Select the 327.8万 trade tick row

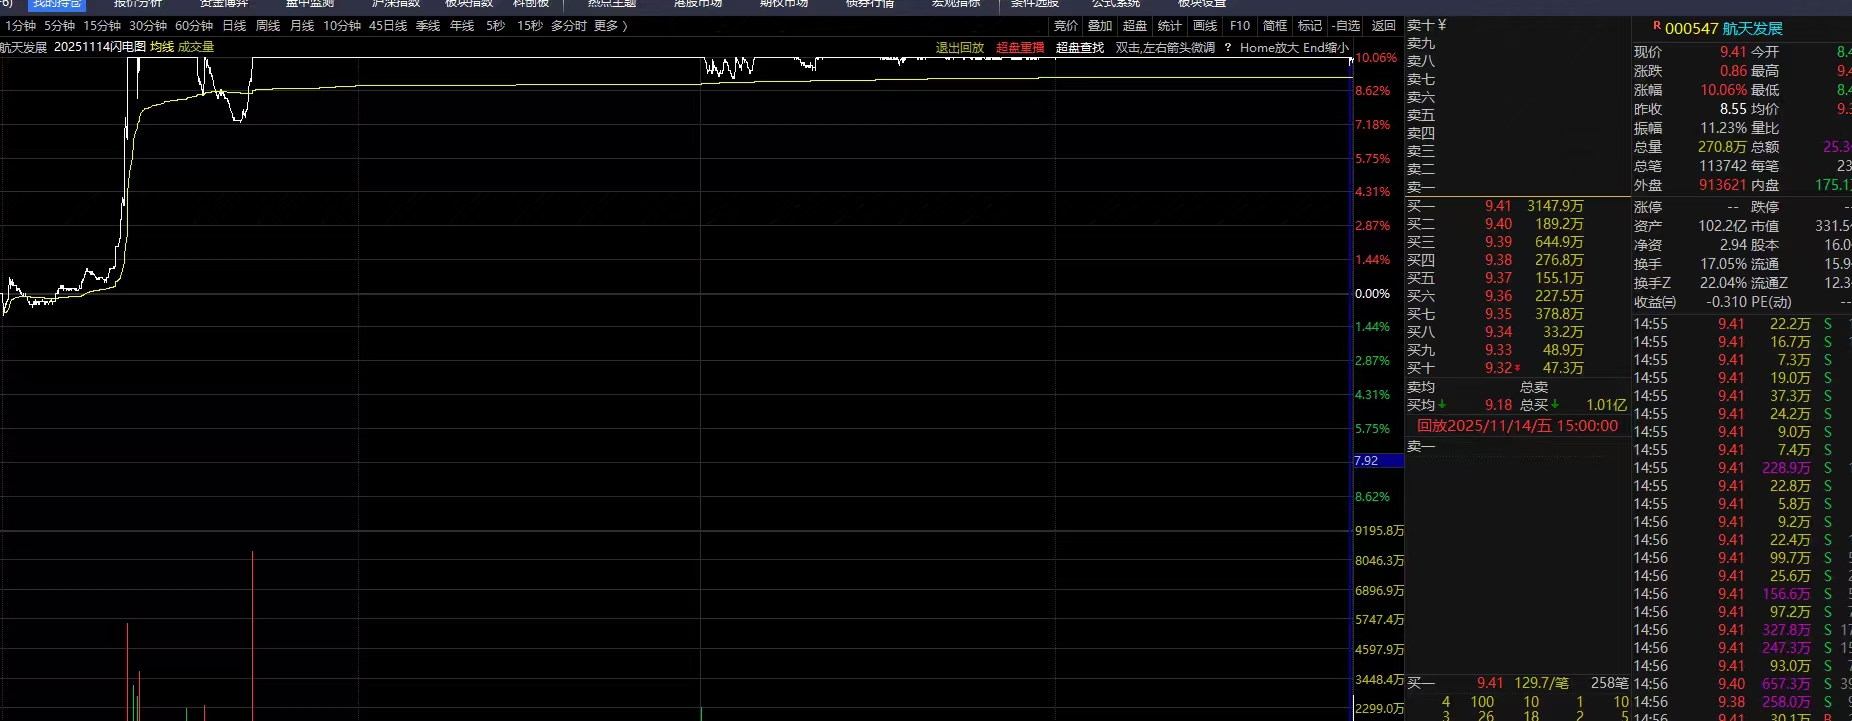click(x=1741, y=630)
